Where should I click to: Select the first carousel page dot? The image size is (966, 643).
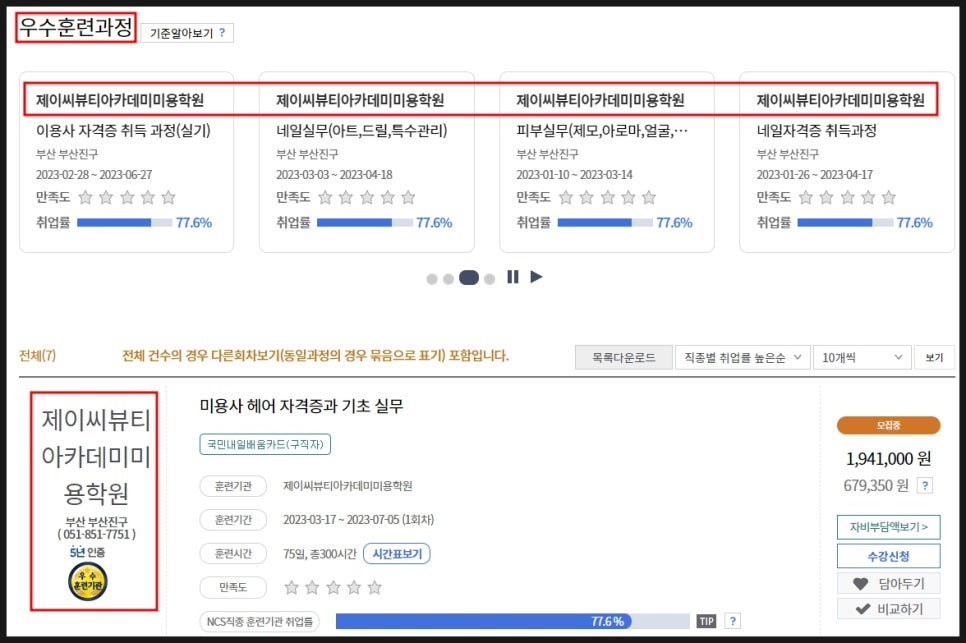432,279
